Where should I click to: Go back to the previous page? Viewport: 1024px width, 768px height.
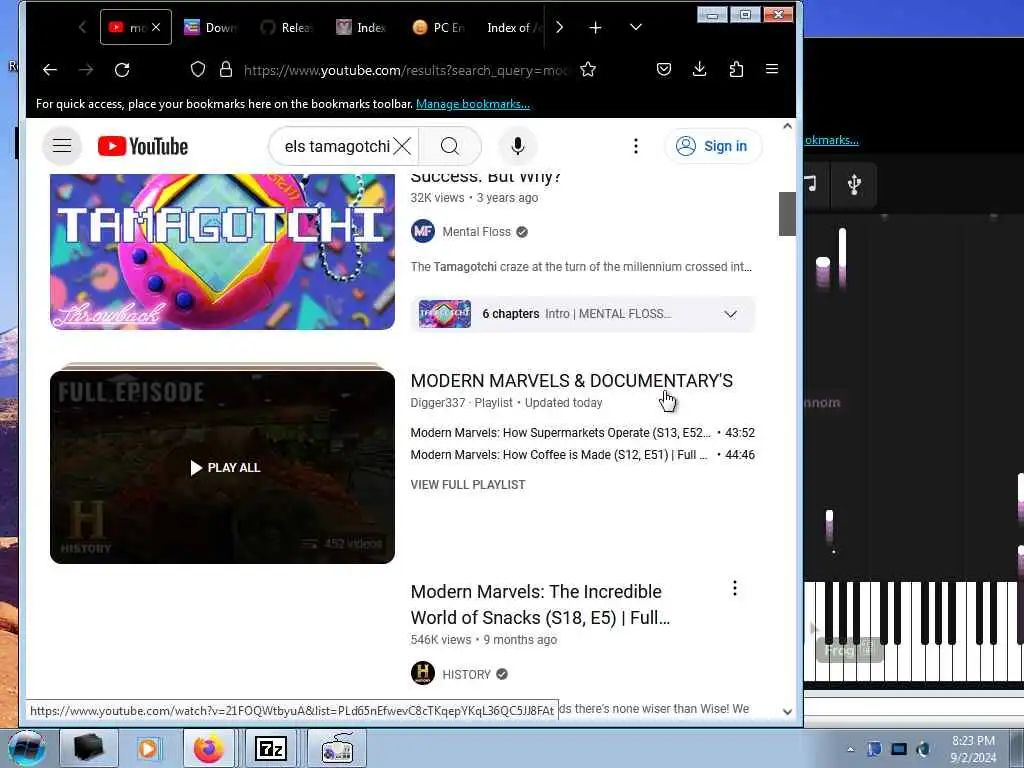coord(50,70)
